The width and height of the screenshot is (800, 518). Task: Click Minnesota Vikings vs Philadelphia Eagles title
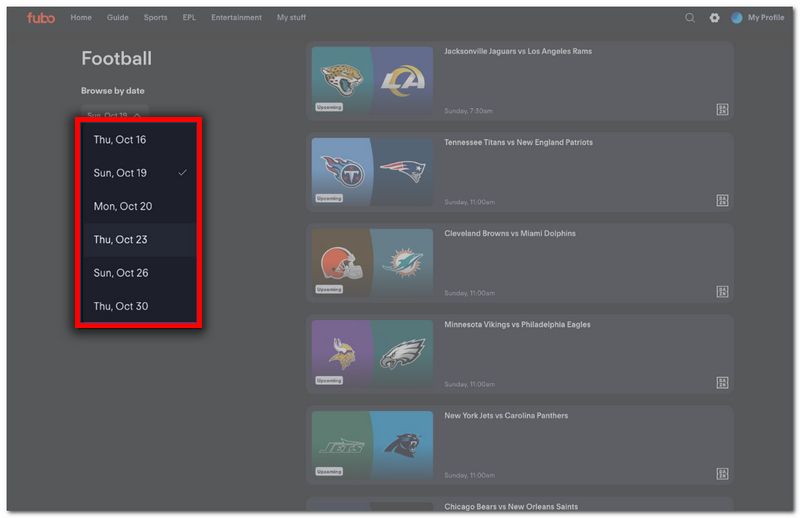pyautogui.click(x=517, y=325)
